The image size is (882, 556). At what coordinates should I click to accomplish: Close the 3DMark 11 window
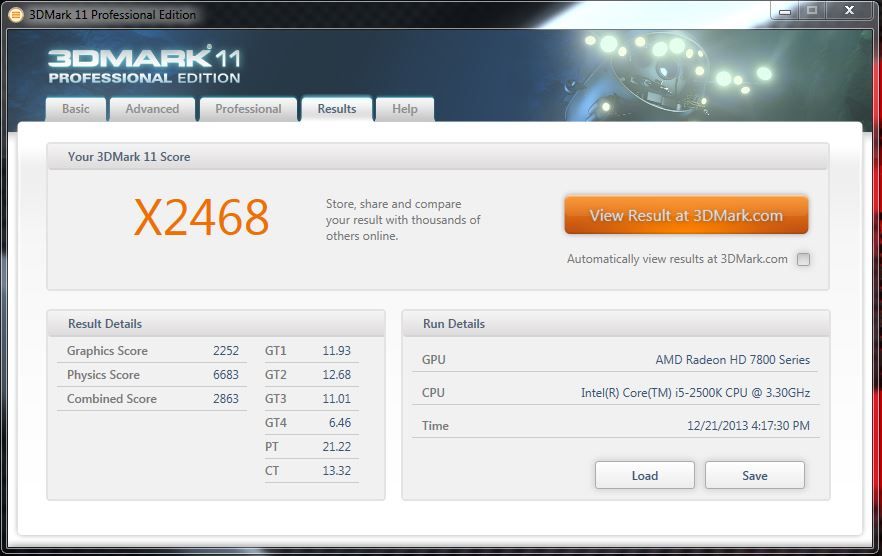849,10
